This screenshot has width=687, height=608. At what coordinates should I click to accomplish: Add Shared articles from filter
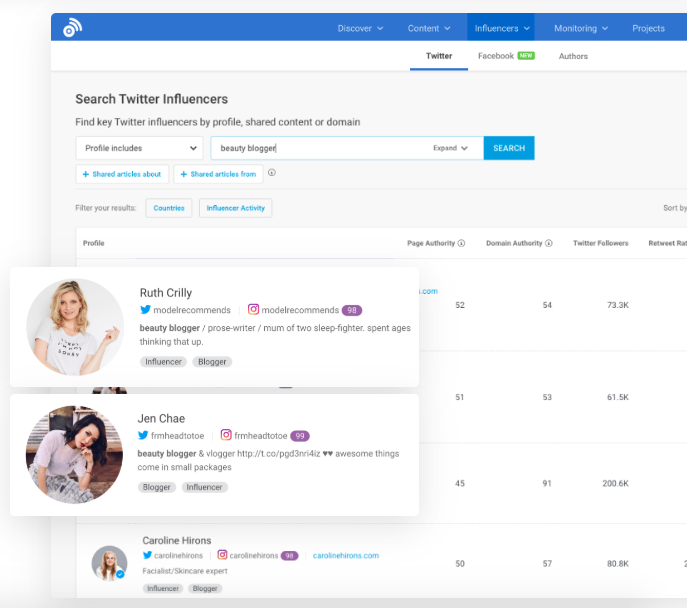[218, 174]
